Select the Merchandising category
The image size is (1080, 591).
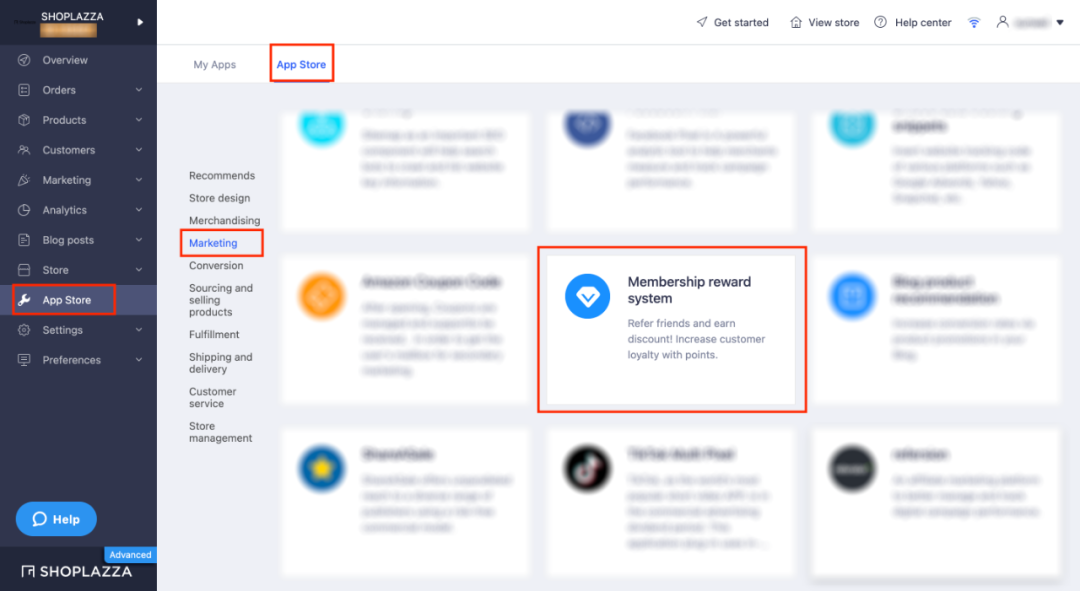click(225, 220)
